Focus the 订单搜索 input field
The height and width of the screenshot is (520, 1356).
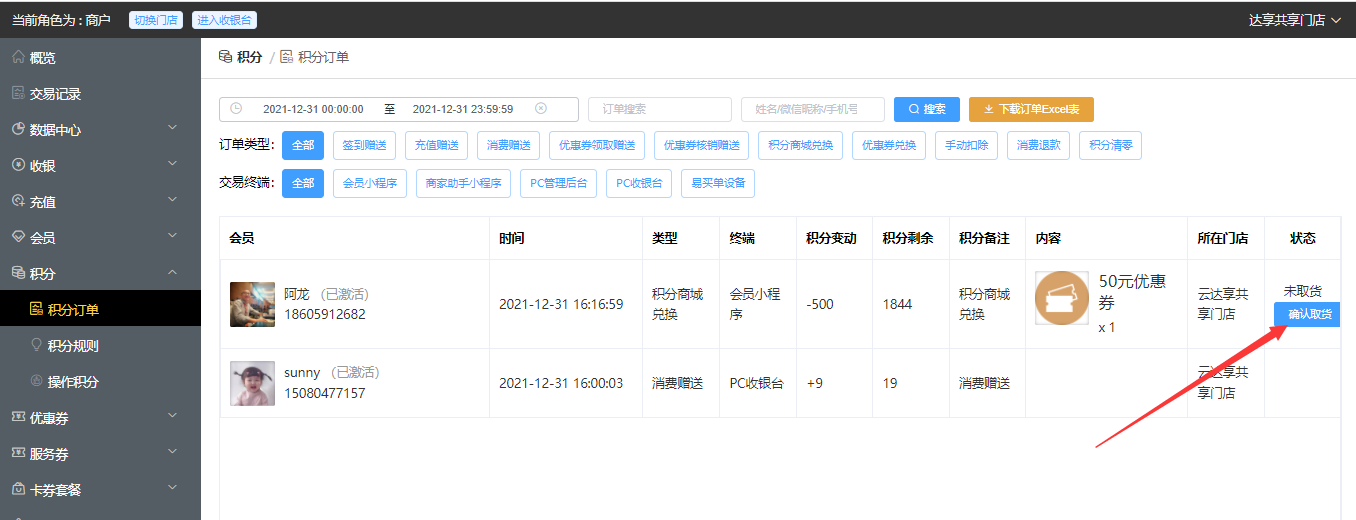pyautogui.click(x=660, y=109)
